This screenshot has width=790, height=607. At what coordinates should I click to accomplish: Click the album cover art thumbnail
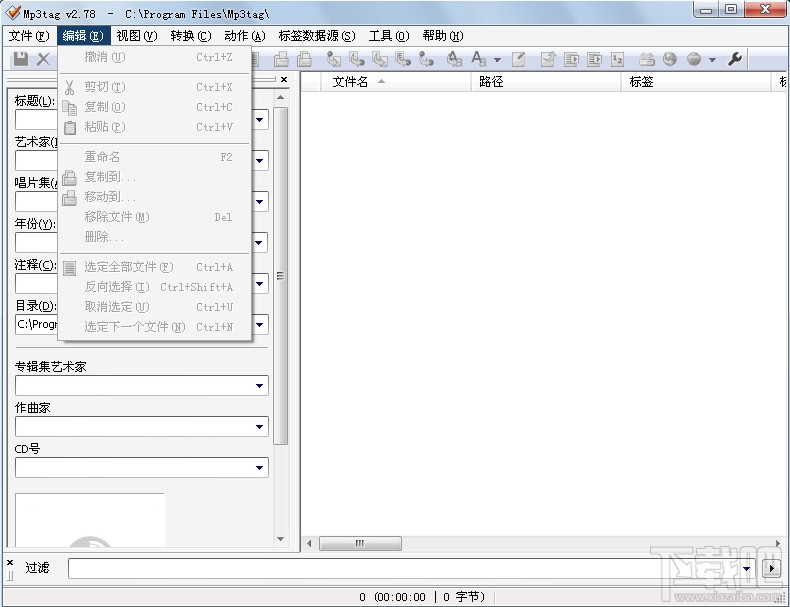click(x=90, y=520)
